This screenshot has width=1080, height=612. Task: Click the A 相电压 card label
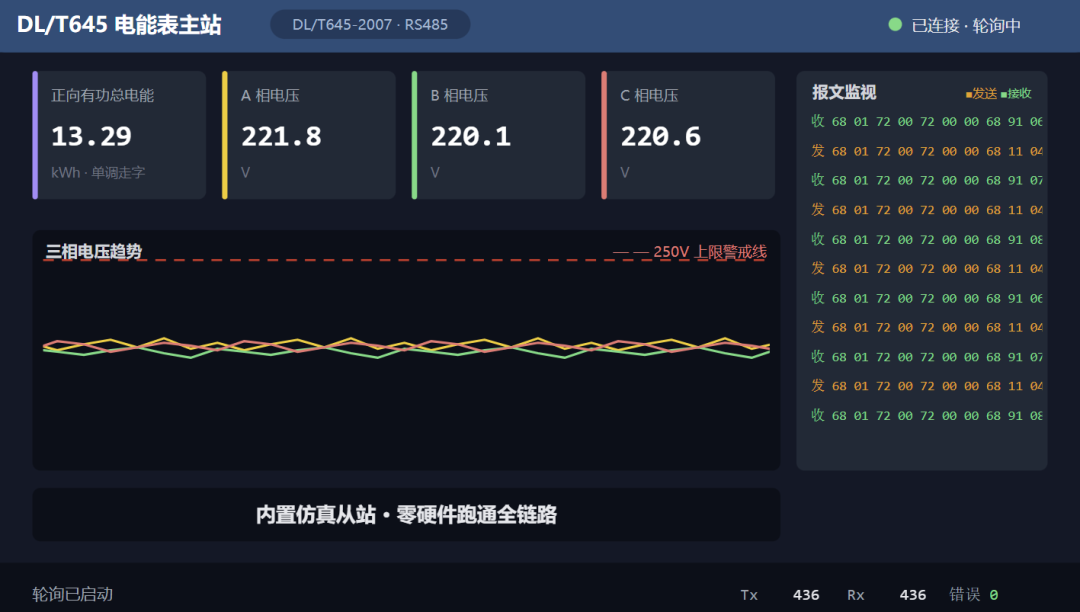[x=270, y=95]
